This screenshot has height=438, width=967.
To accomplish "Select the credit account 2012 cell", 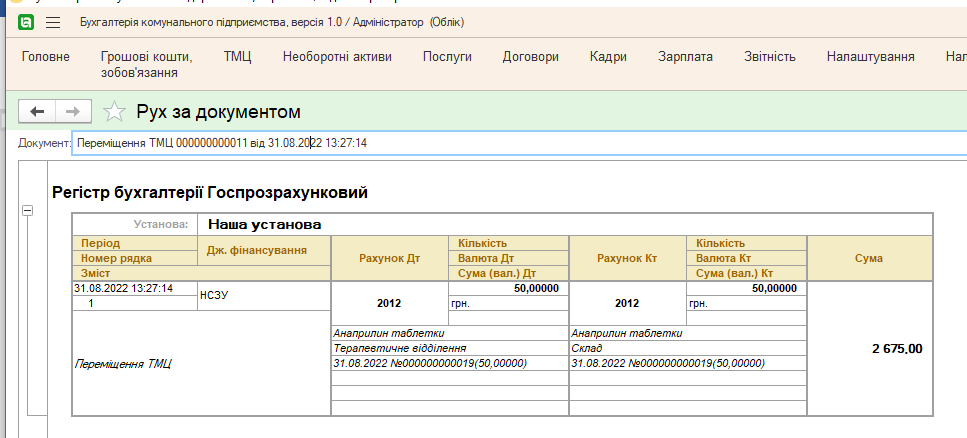I will (628, 304).
